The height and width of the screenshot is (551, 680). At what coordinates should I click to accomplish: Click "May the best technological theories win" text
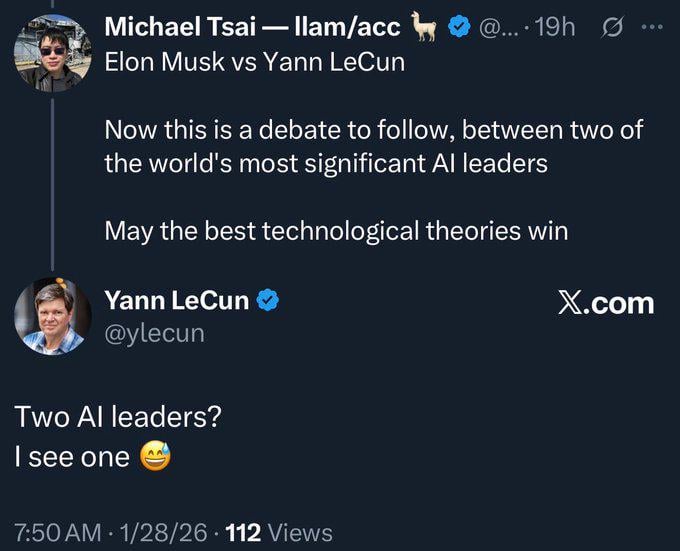tap(336, 230)
